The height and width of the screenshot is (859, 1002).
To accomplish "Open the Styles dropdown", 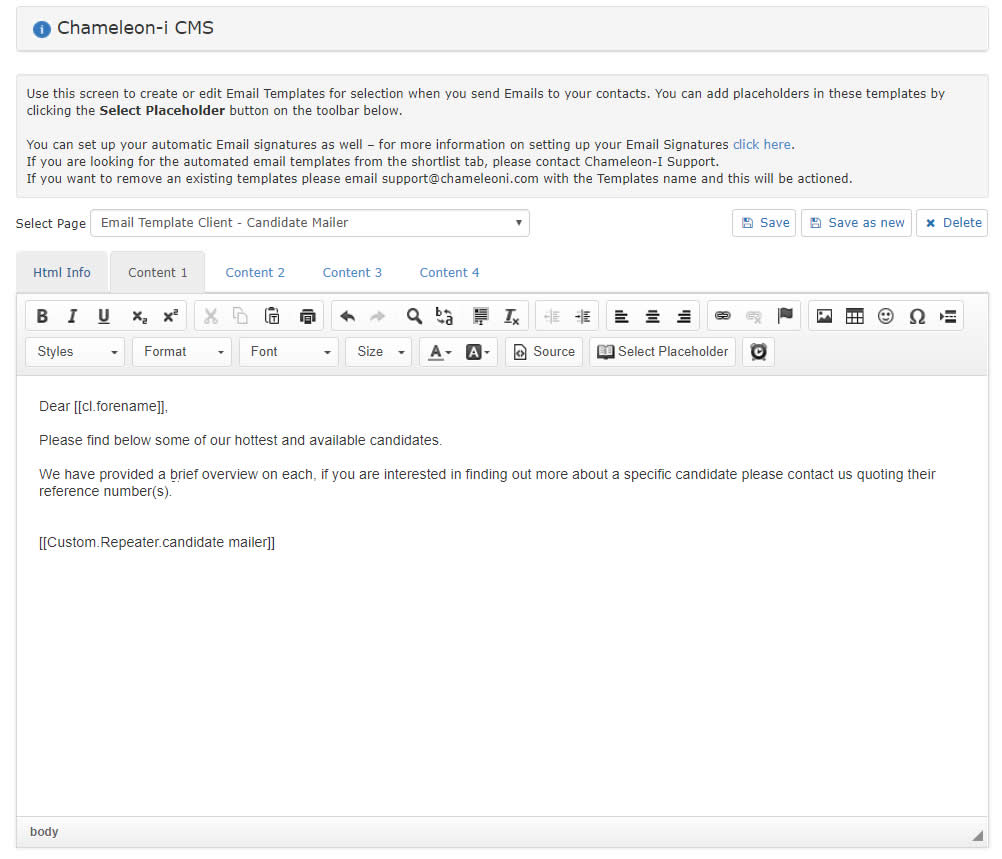I will point(75,352).
